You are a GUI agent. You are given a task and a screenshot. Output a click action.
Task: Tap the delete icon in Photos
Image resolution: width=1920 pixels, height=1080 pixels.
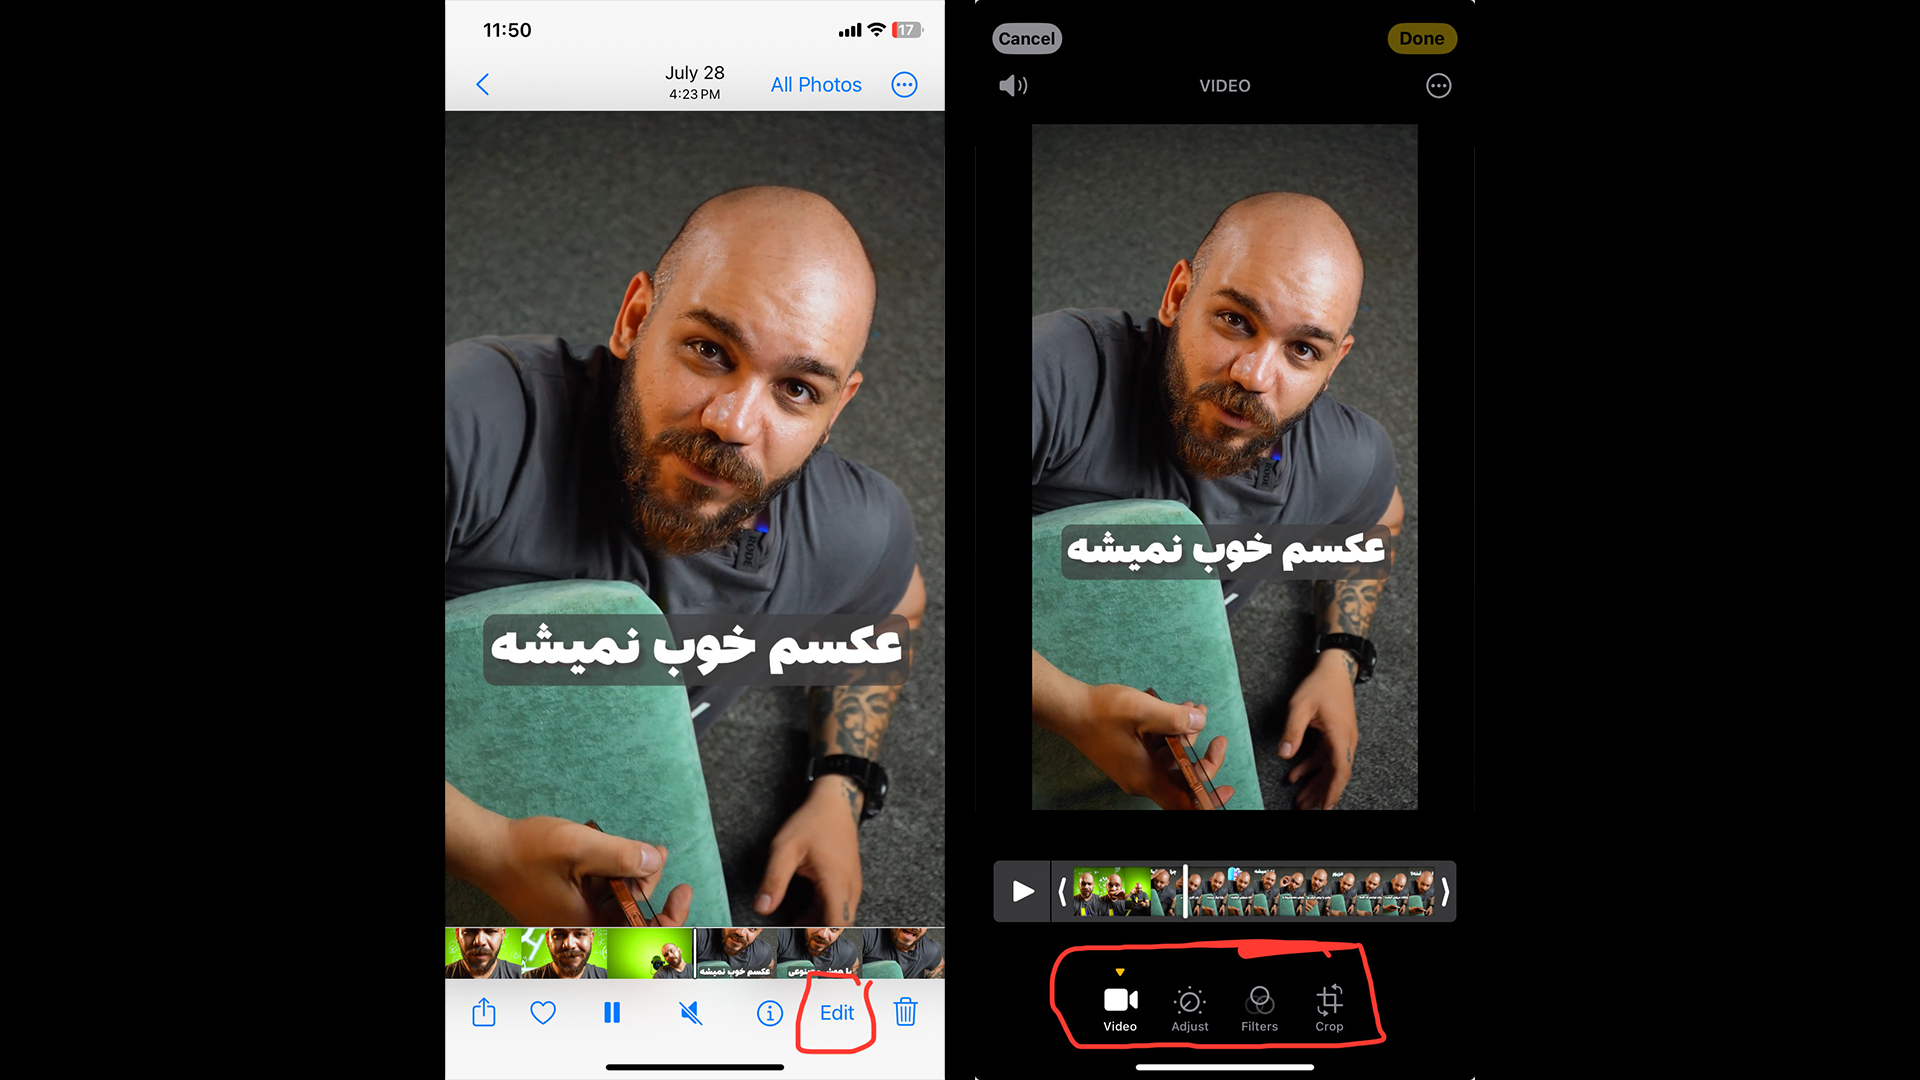pos(907,1011)
